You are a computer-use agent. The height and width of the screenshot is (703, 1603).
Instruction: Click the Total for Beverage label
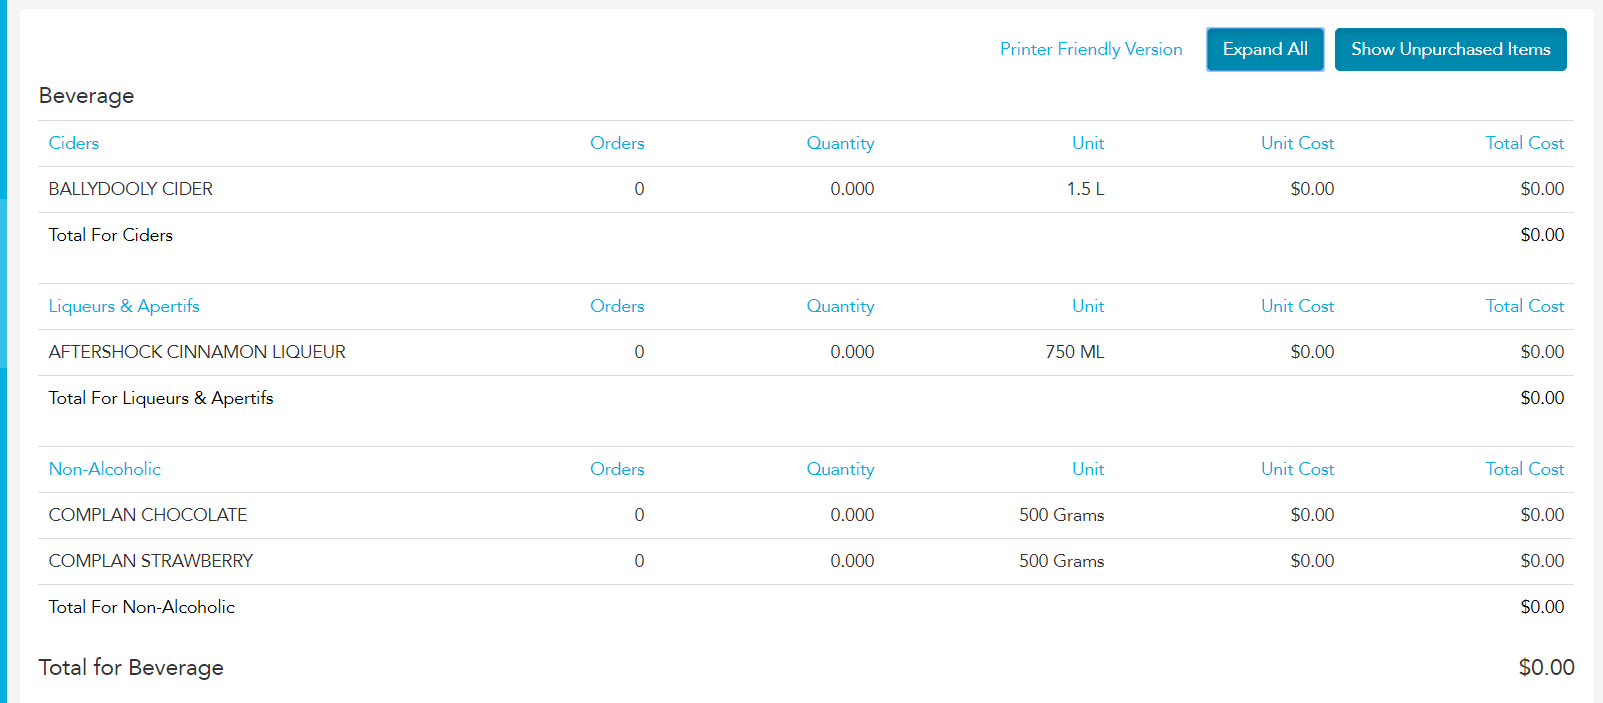click(131, 667)
